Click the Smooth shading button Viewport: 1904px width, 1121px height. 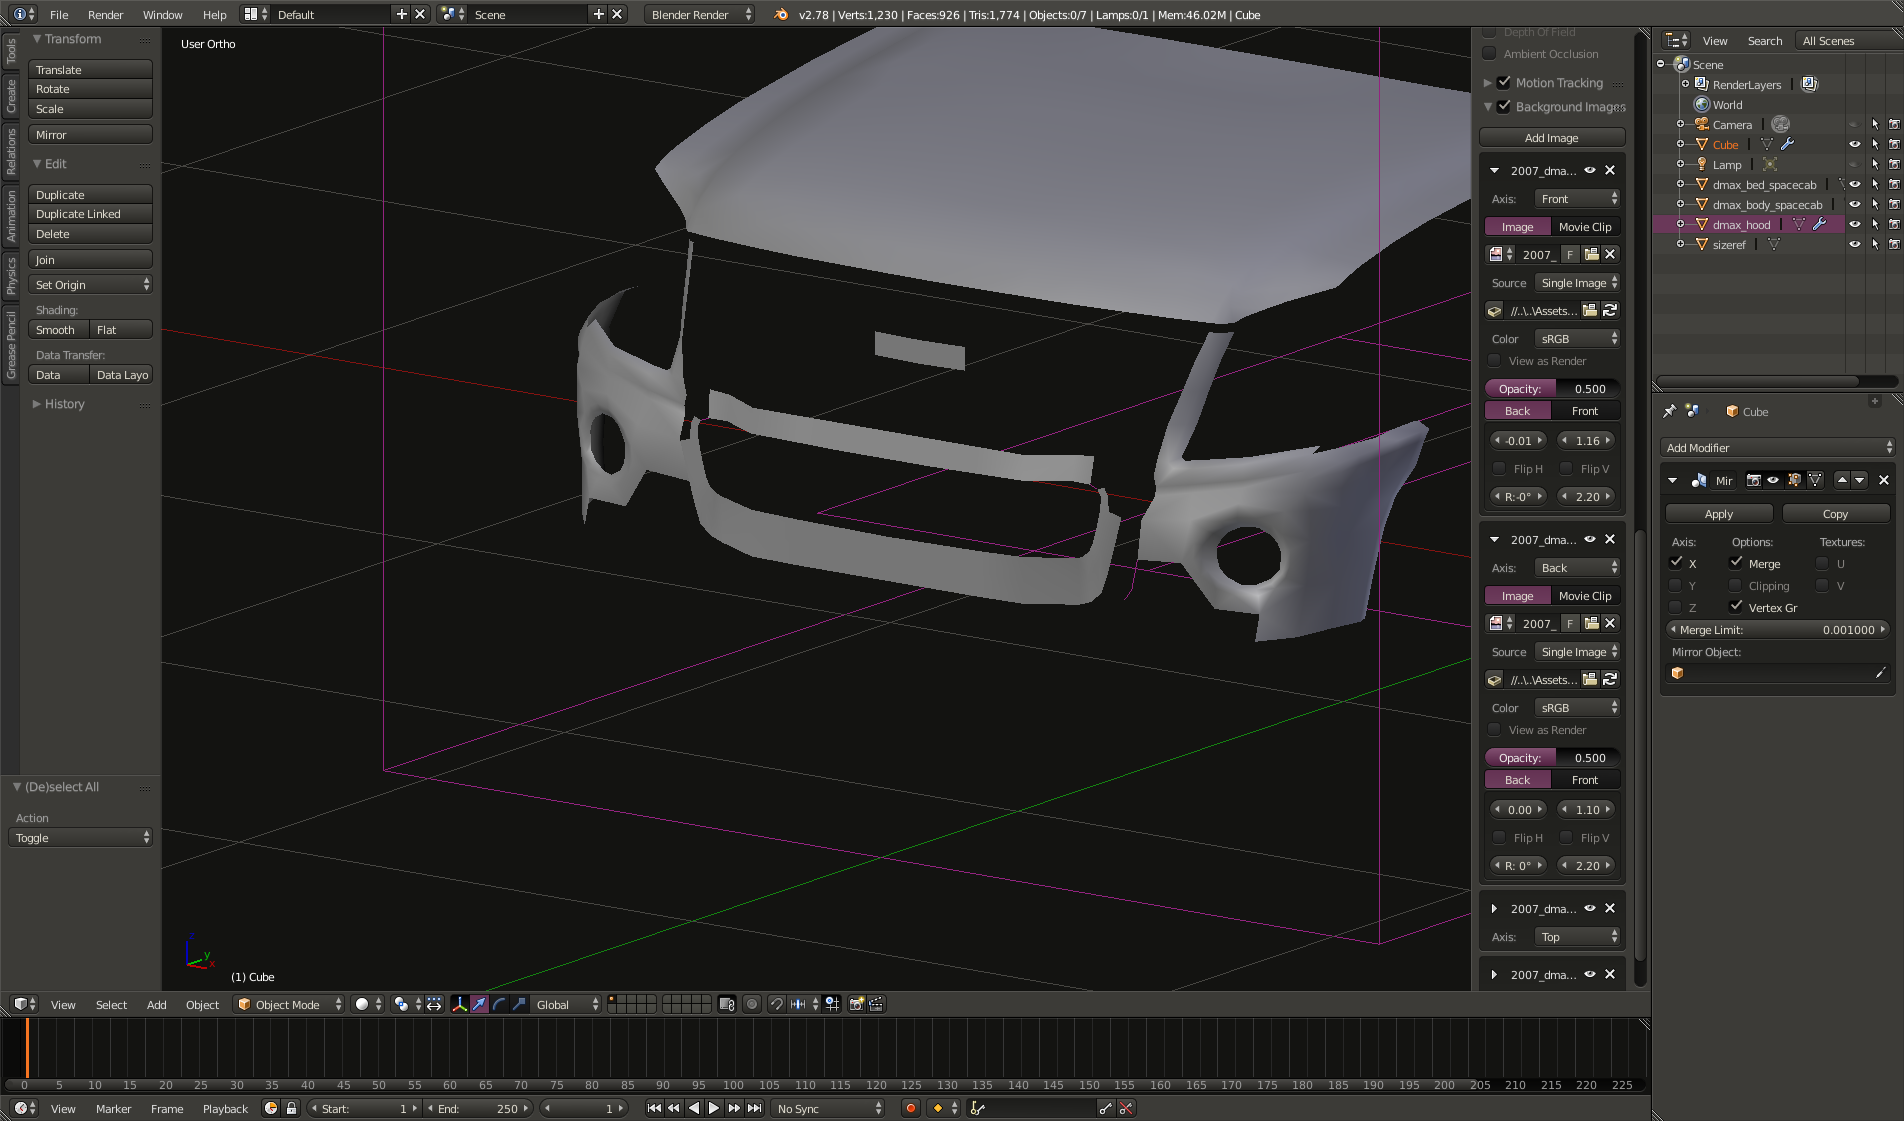tap(58, 329)
